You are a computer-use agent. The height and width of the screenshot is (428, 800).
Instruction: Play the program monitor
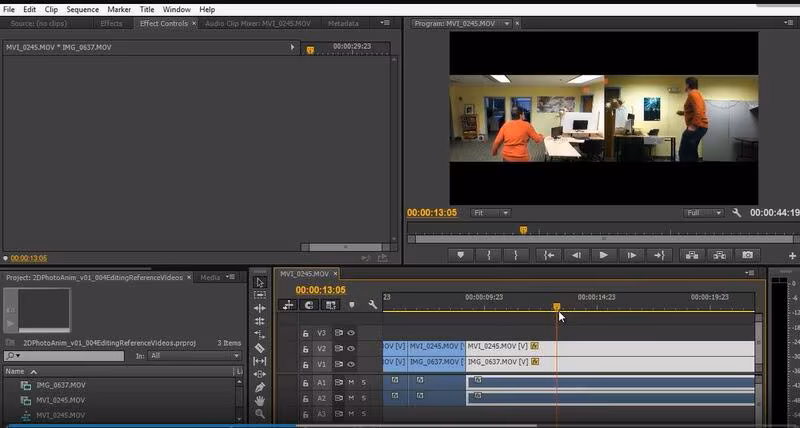(604, 255)
